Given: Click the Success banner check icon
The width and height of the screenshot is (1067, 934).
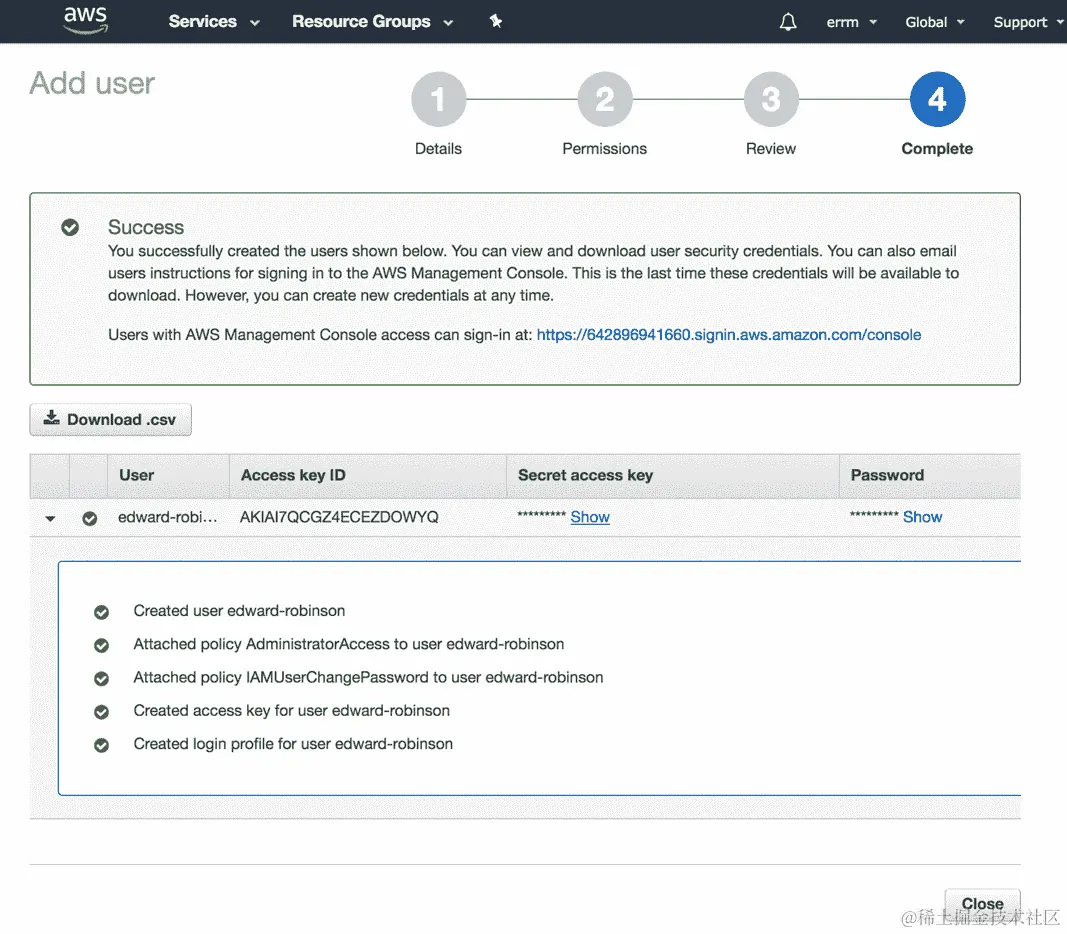Looking at the screenshot, I should pyautogui.click(x=70, y=227).
